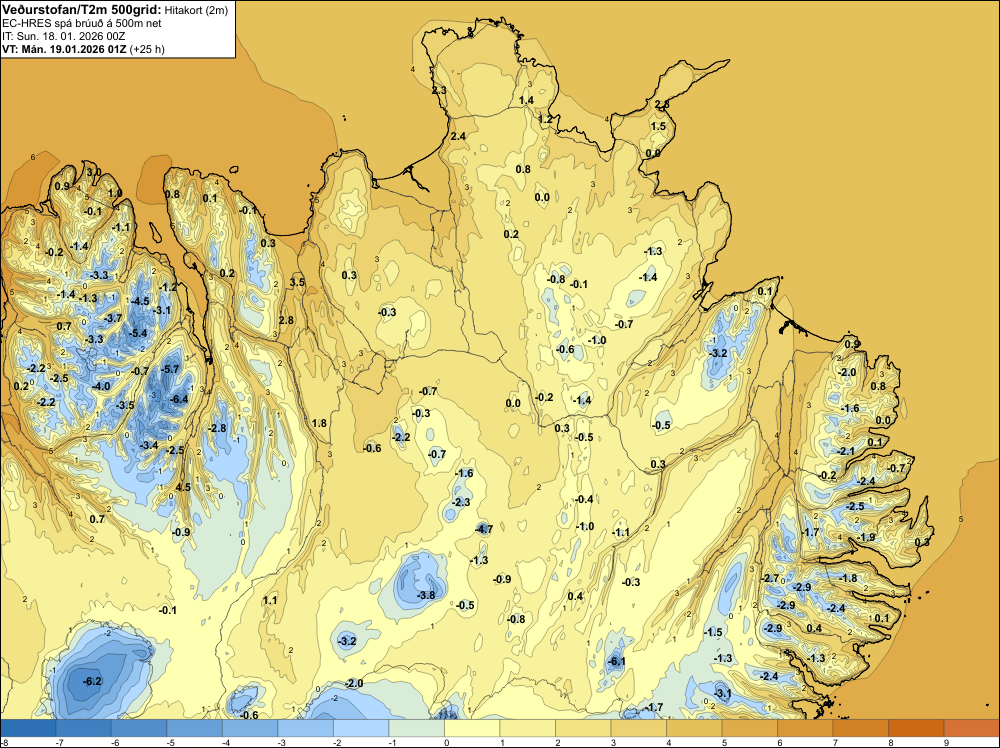Click the darkest blue legend segment between -8 and -7
The height and width of the screenshot is (748, 1000).
click(28, 728)
